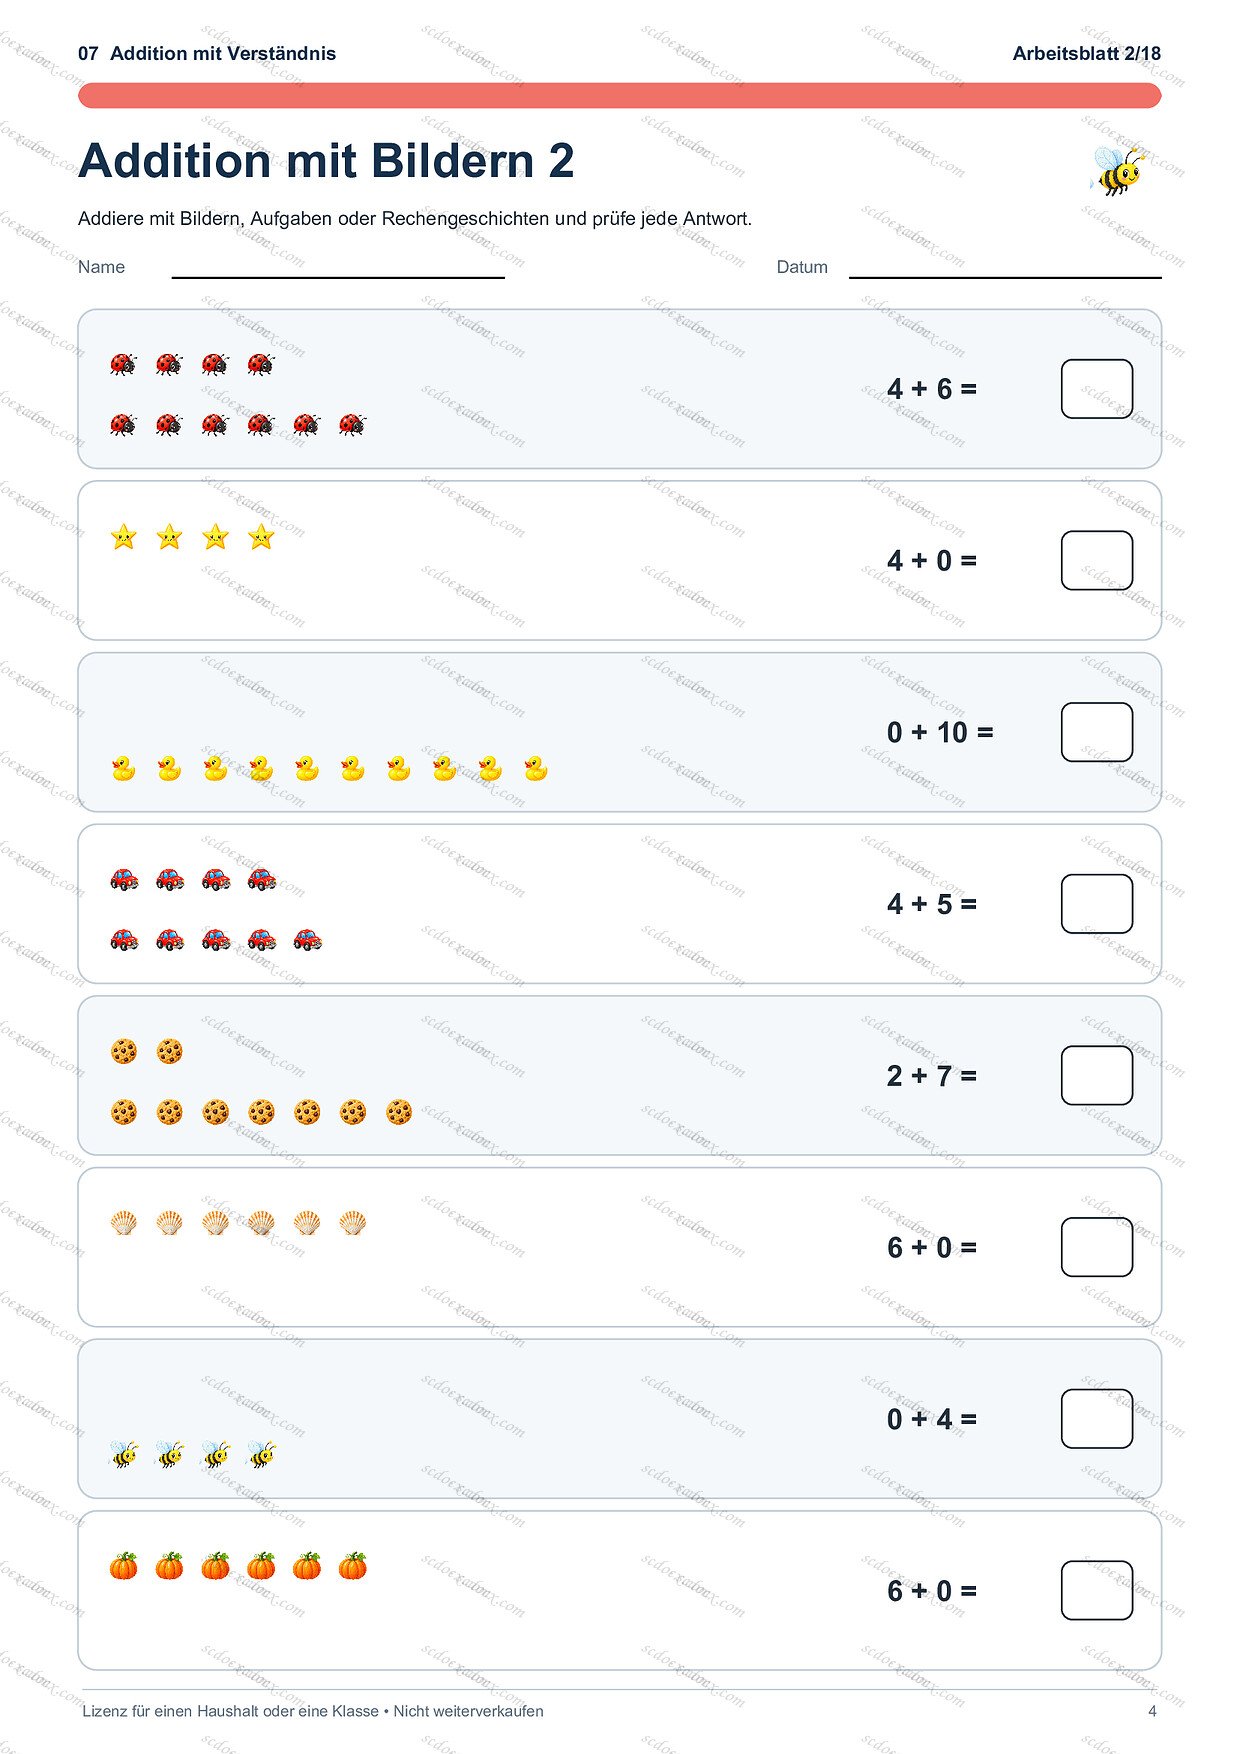Screen dimensions: 1240x1754
Task: Click the answer box for 4 + 5
Action: (1097, 904)
